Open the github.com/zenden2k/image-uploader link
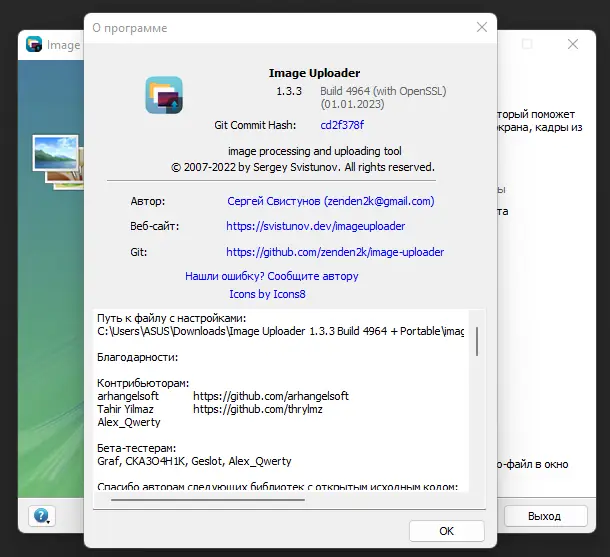The height and width of the screenshot is (557, 610). click(335, 252)
